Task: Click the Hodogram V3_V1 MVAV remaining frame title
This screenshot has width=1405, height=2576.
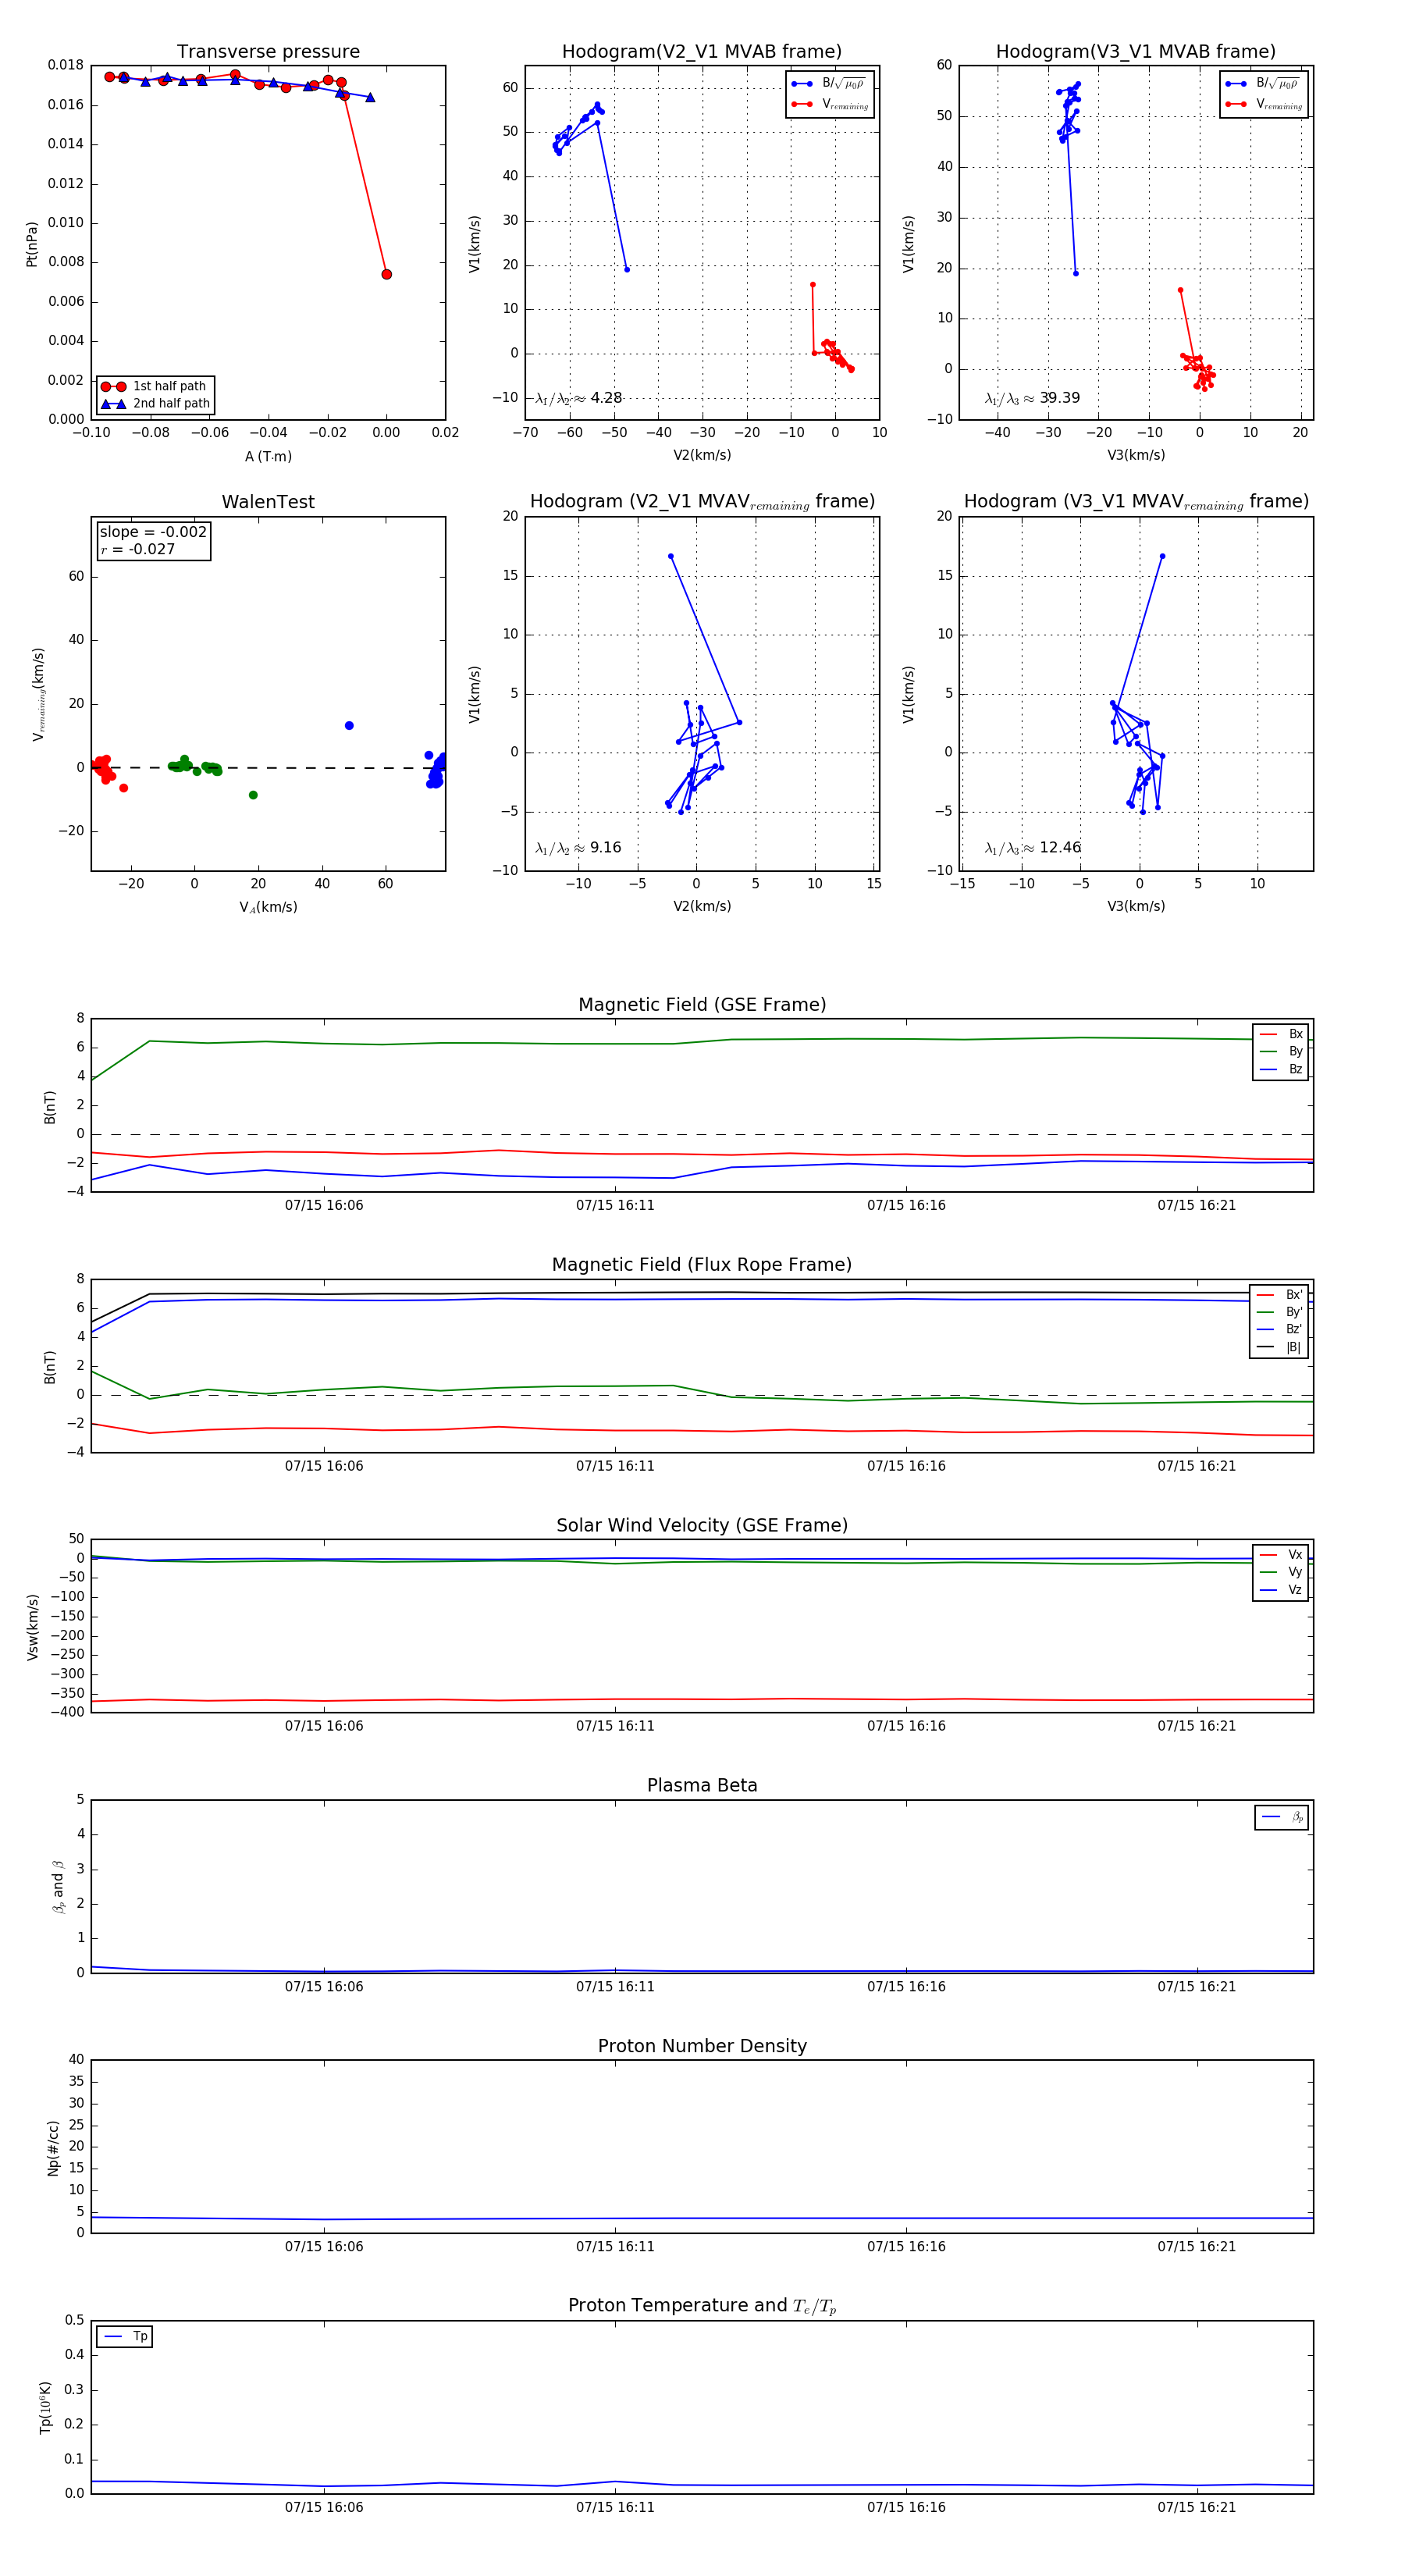Action: tap(1136, 502)
